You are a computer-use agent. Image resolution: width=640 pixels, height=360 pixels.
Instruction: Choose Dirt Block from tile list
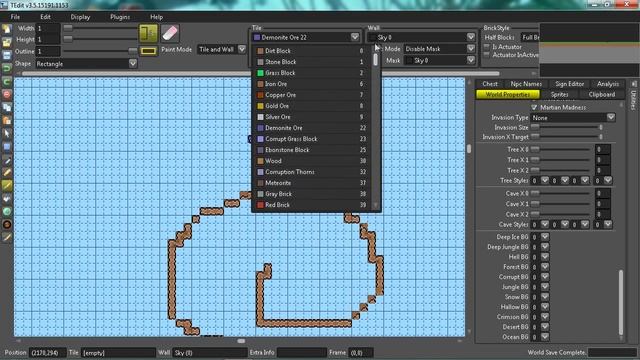(311, 51)
